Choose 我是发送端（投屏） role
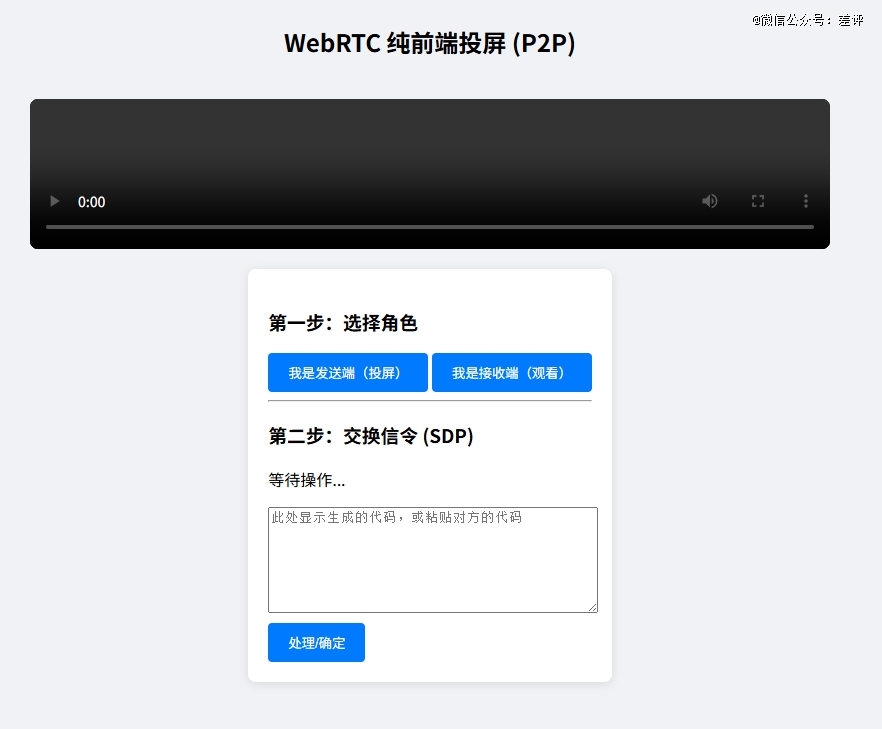Viewport: 882px width, 729px height. coord(347,373)
